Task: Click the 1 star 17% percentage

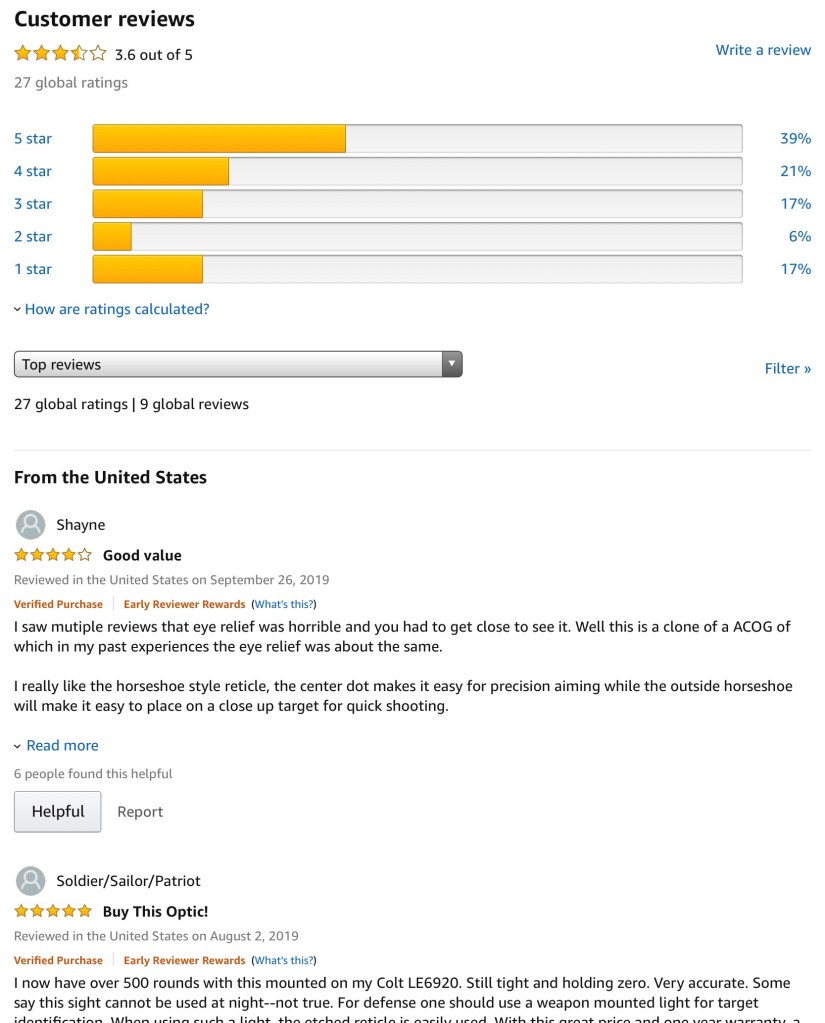Action: 795,269
